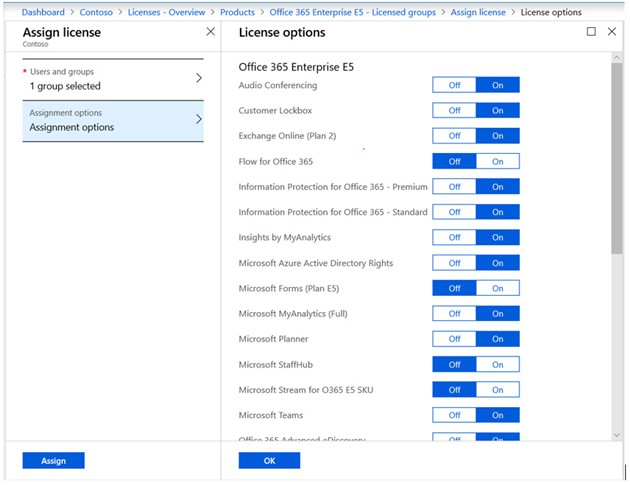The image size is (630, 485).
Task: Open Assignment options chevron
Action: click(x=198, y=119)
